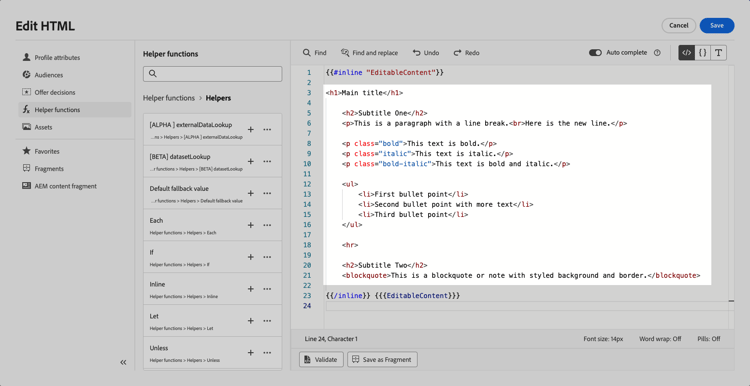Select the curly braces view mode icon
Screen dimensions: 750x386
702,53
